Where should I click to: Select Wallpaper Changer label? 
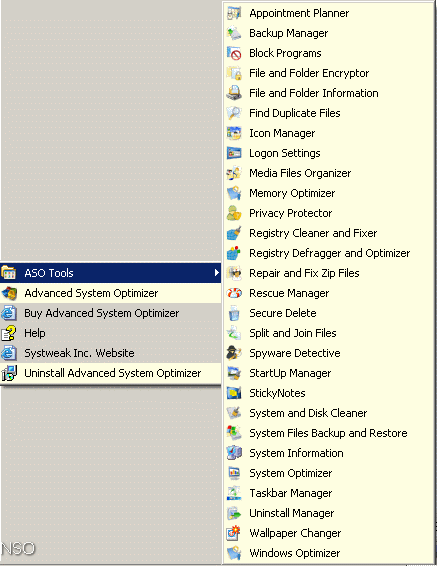(x=295, y=533)
